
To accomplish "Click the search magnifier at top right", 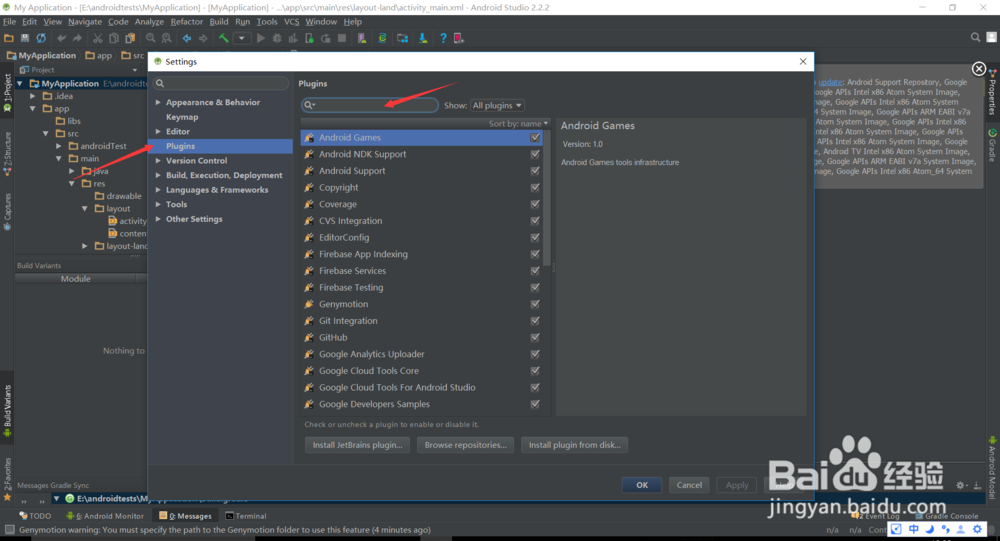I will [x=975, y=38].
